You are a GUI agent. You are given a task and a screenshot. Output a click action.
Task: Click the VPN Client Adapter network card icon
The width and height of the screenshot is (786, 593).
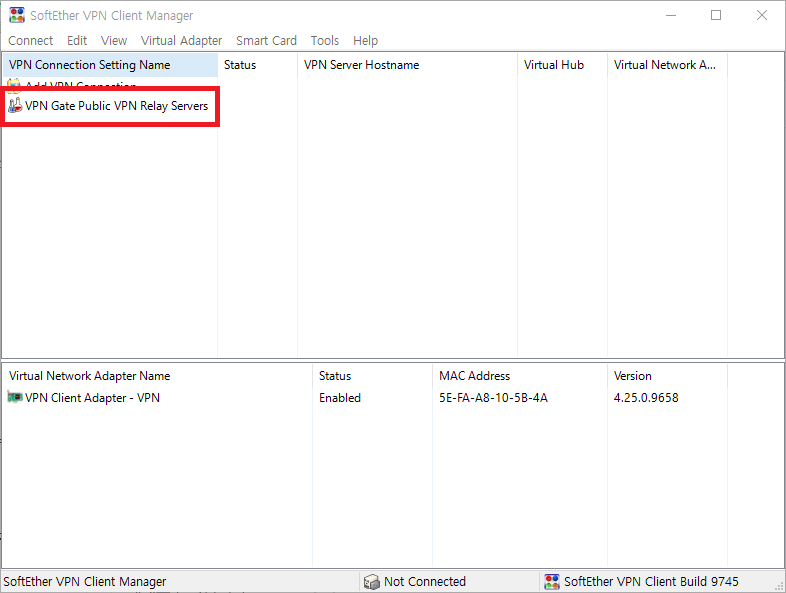click(x=15, y=398)
